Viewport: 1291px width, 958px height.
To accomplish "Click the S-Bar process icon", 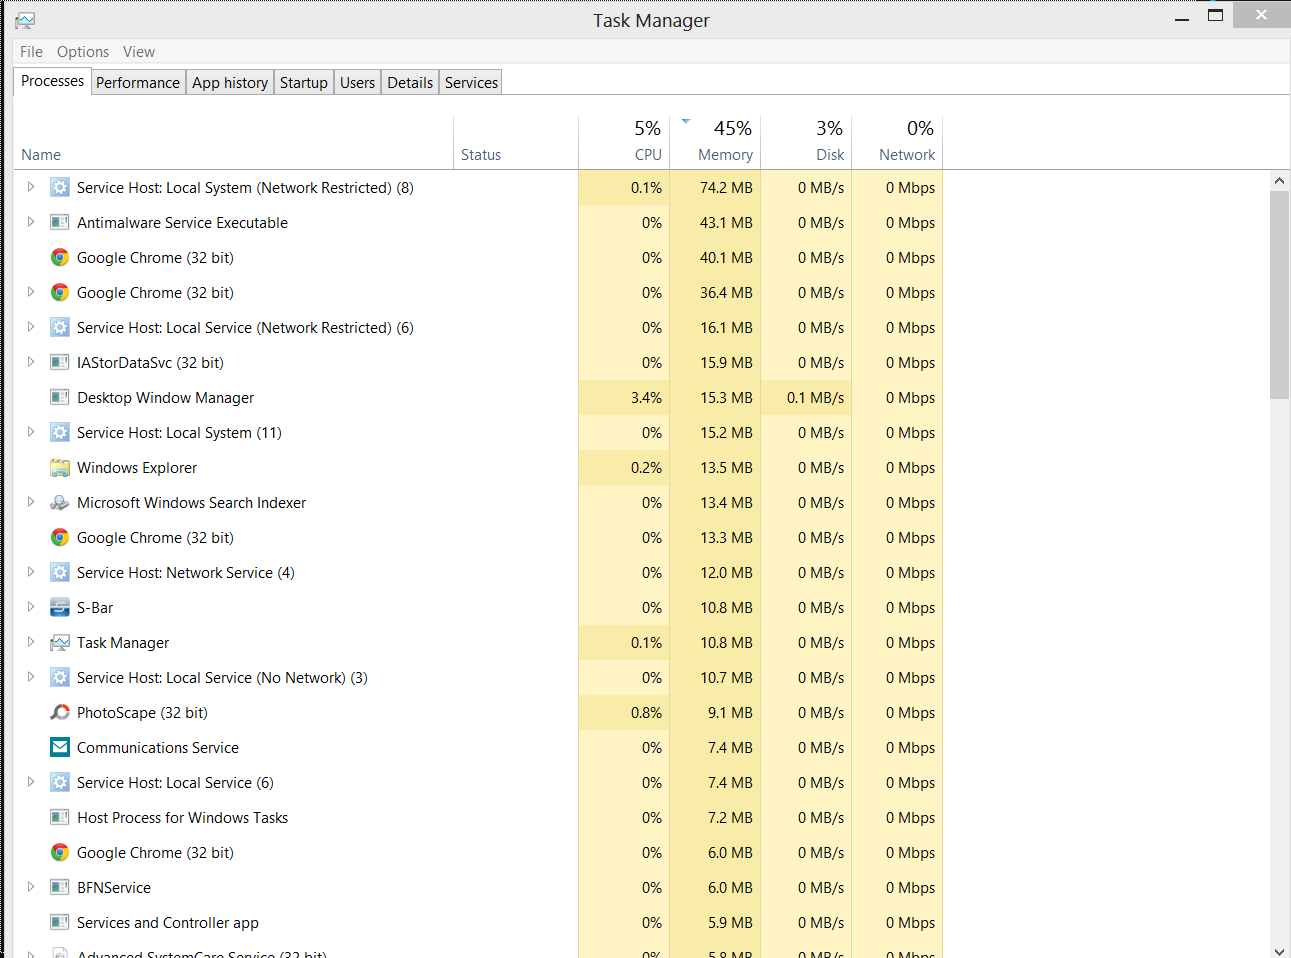I will pyautogui.click(x=60, y=608).
